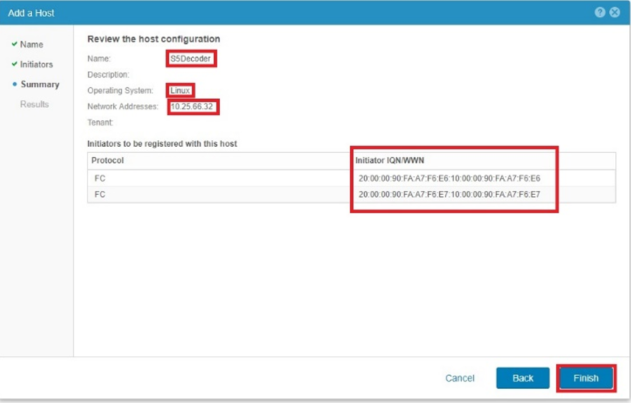Image resolution: width=631 pixels, height=403 pixels.
Task: Click the host name S5Decoder
Action: pyautogui.click(x=191, y=58)
